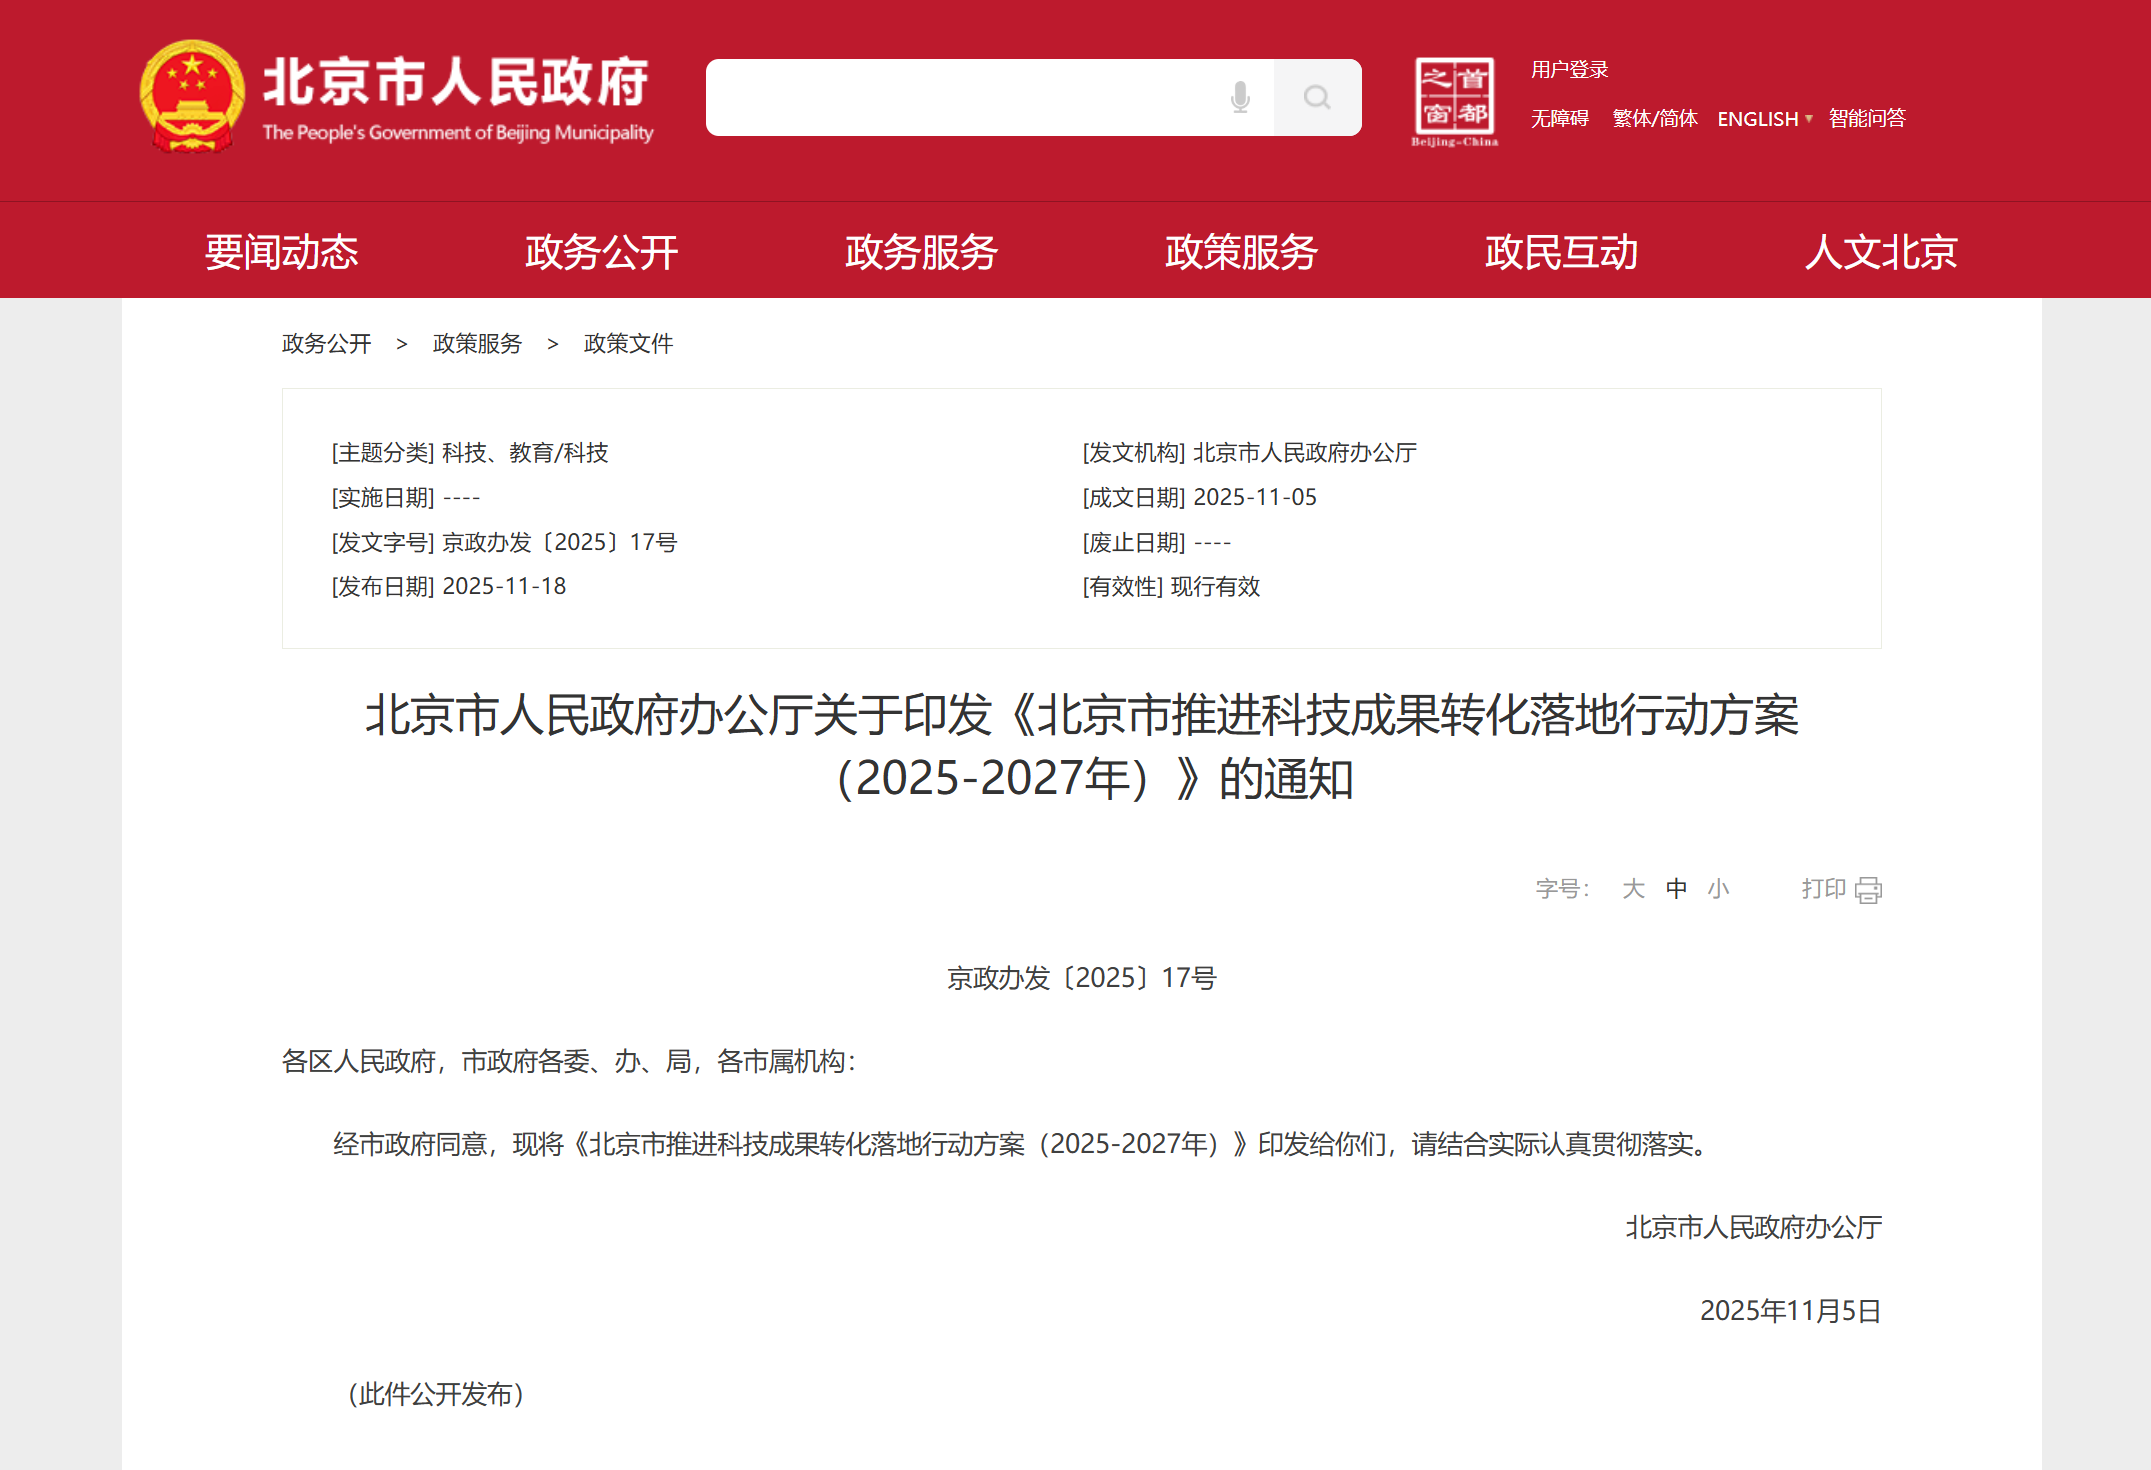Toggle 繁体/简体 character mode
This screenshot has height=1470, width=2151.
click(1654, 119)
